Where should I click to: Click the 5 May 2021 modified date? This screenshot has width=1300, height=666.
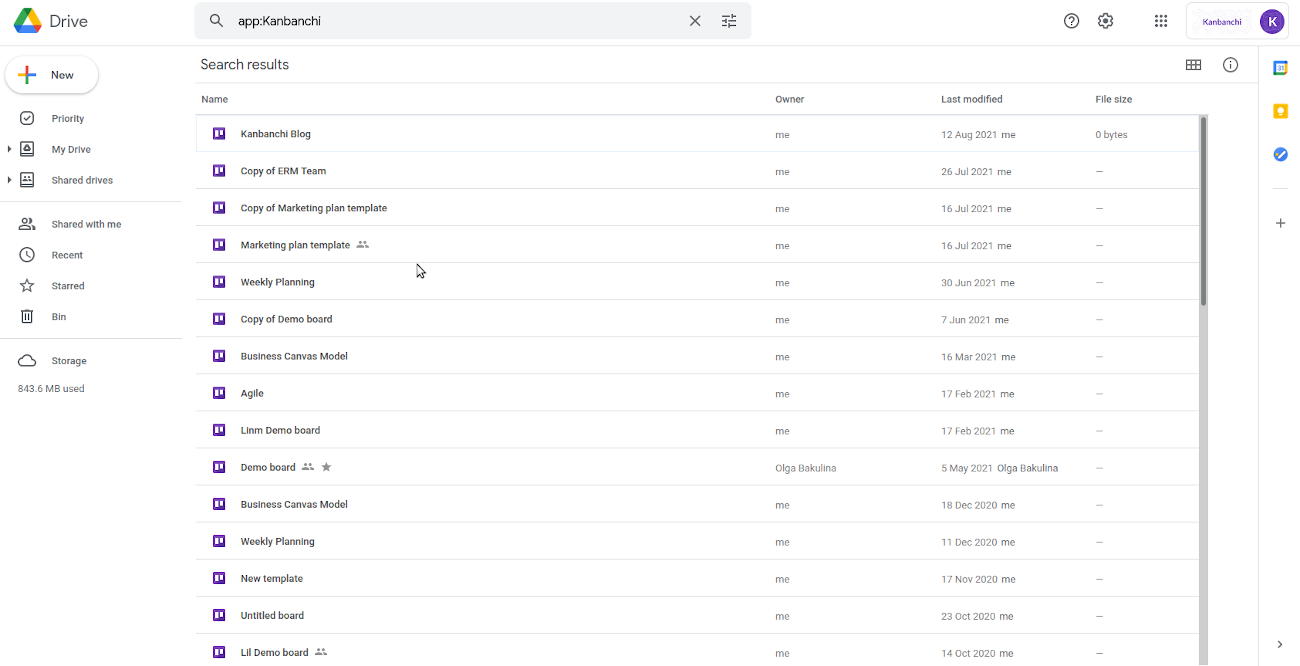click(x=967, y=468)
